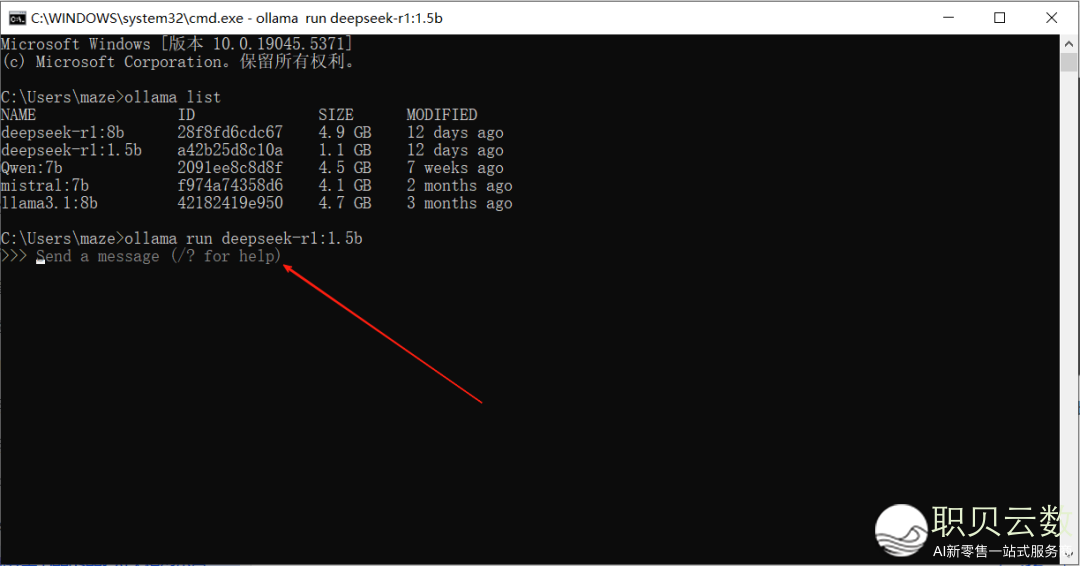
Task: Click the ID column header
Action: click(x=186, y=114)
